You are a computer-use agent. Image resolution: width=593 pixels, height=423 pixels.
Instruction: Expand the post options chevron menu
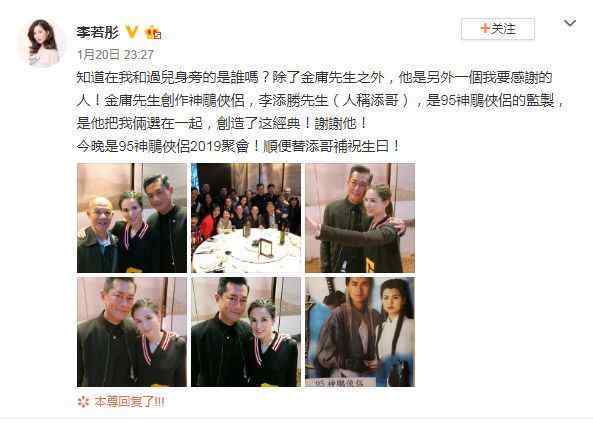tap(570, 23)
